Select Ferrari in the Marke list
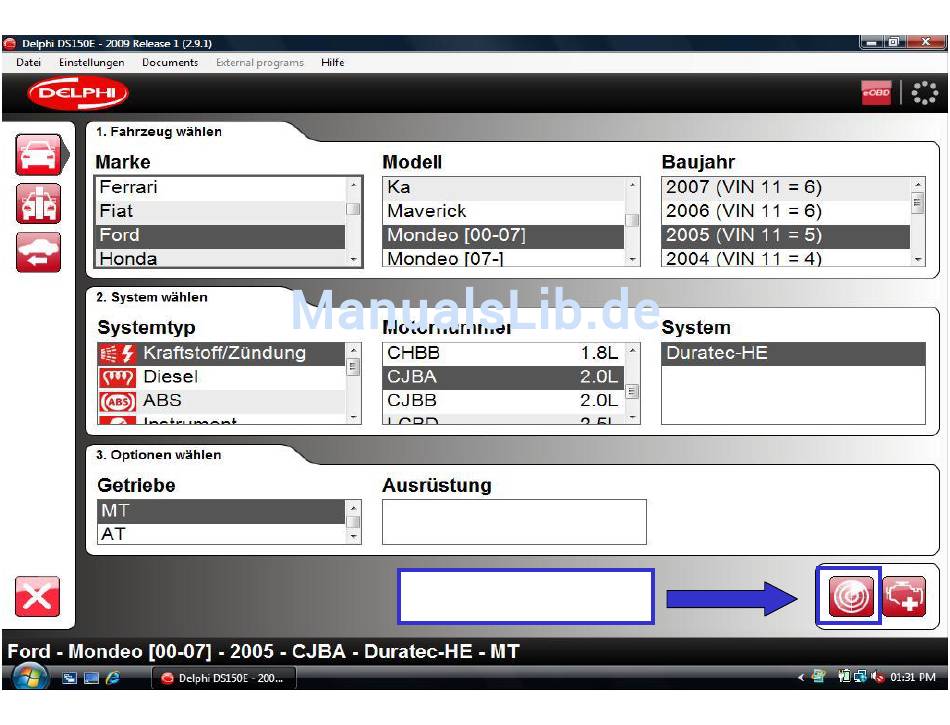Viewport: 950px width, 725px height. (220, 188)
